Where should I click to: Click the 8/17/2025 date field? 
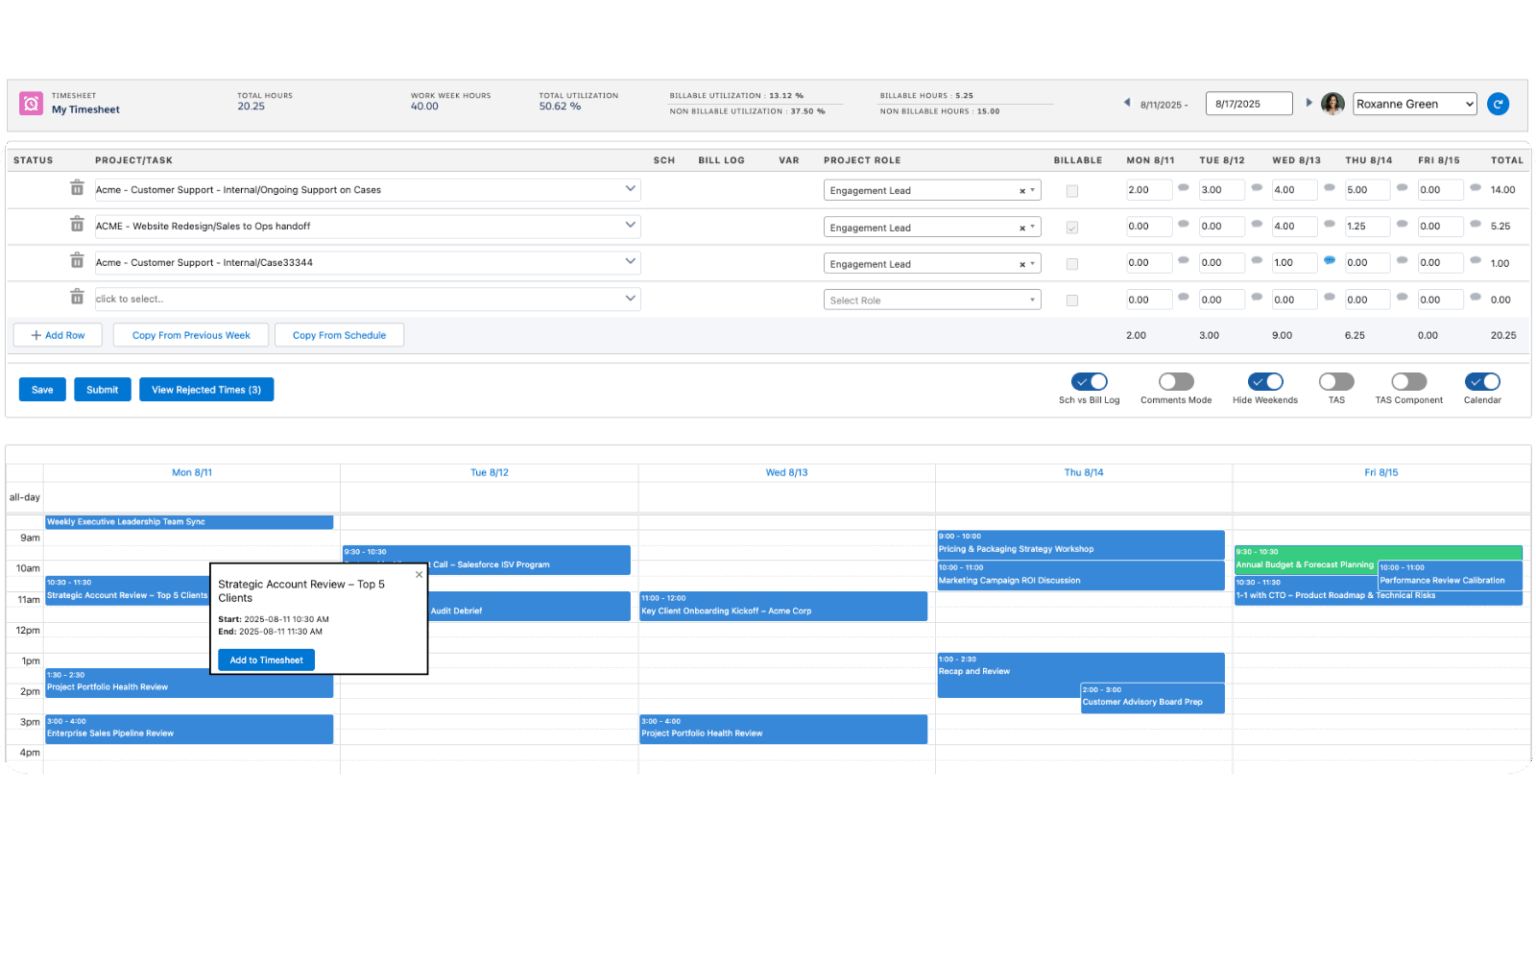1248,103
